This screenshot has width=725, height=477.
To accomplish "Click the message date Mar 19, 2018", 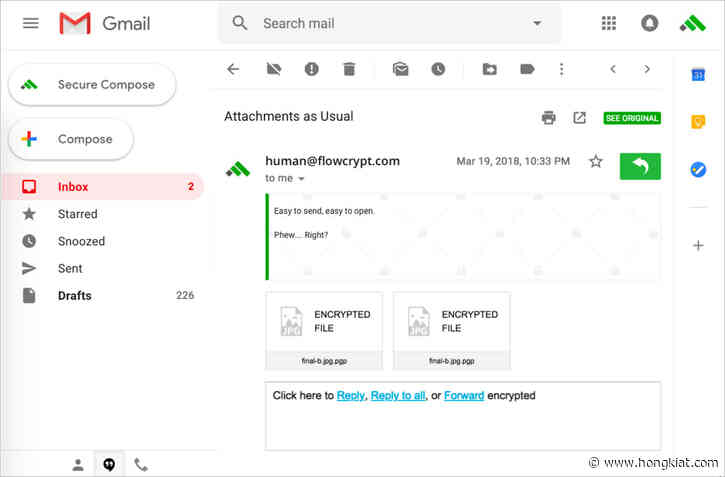I will (513, 161).
